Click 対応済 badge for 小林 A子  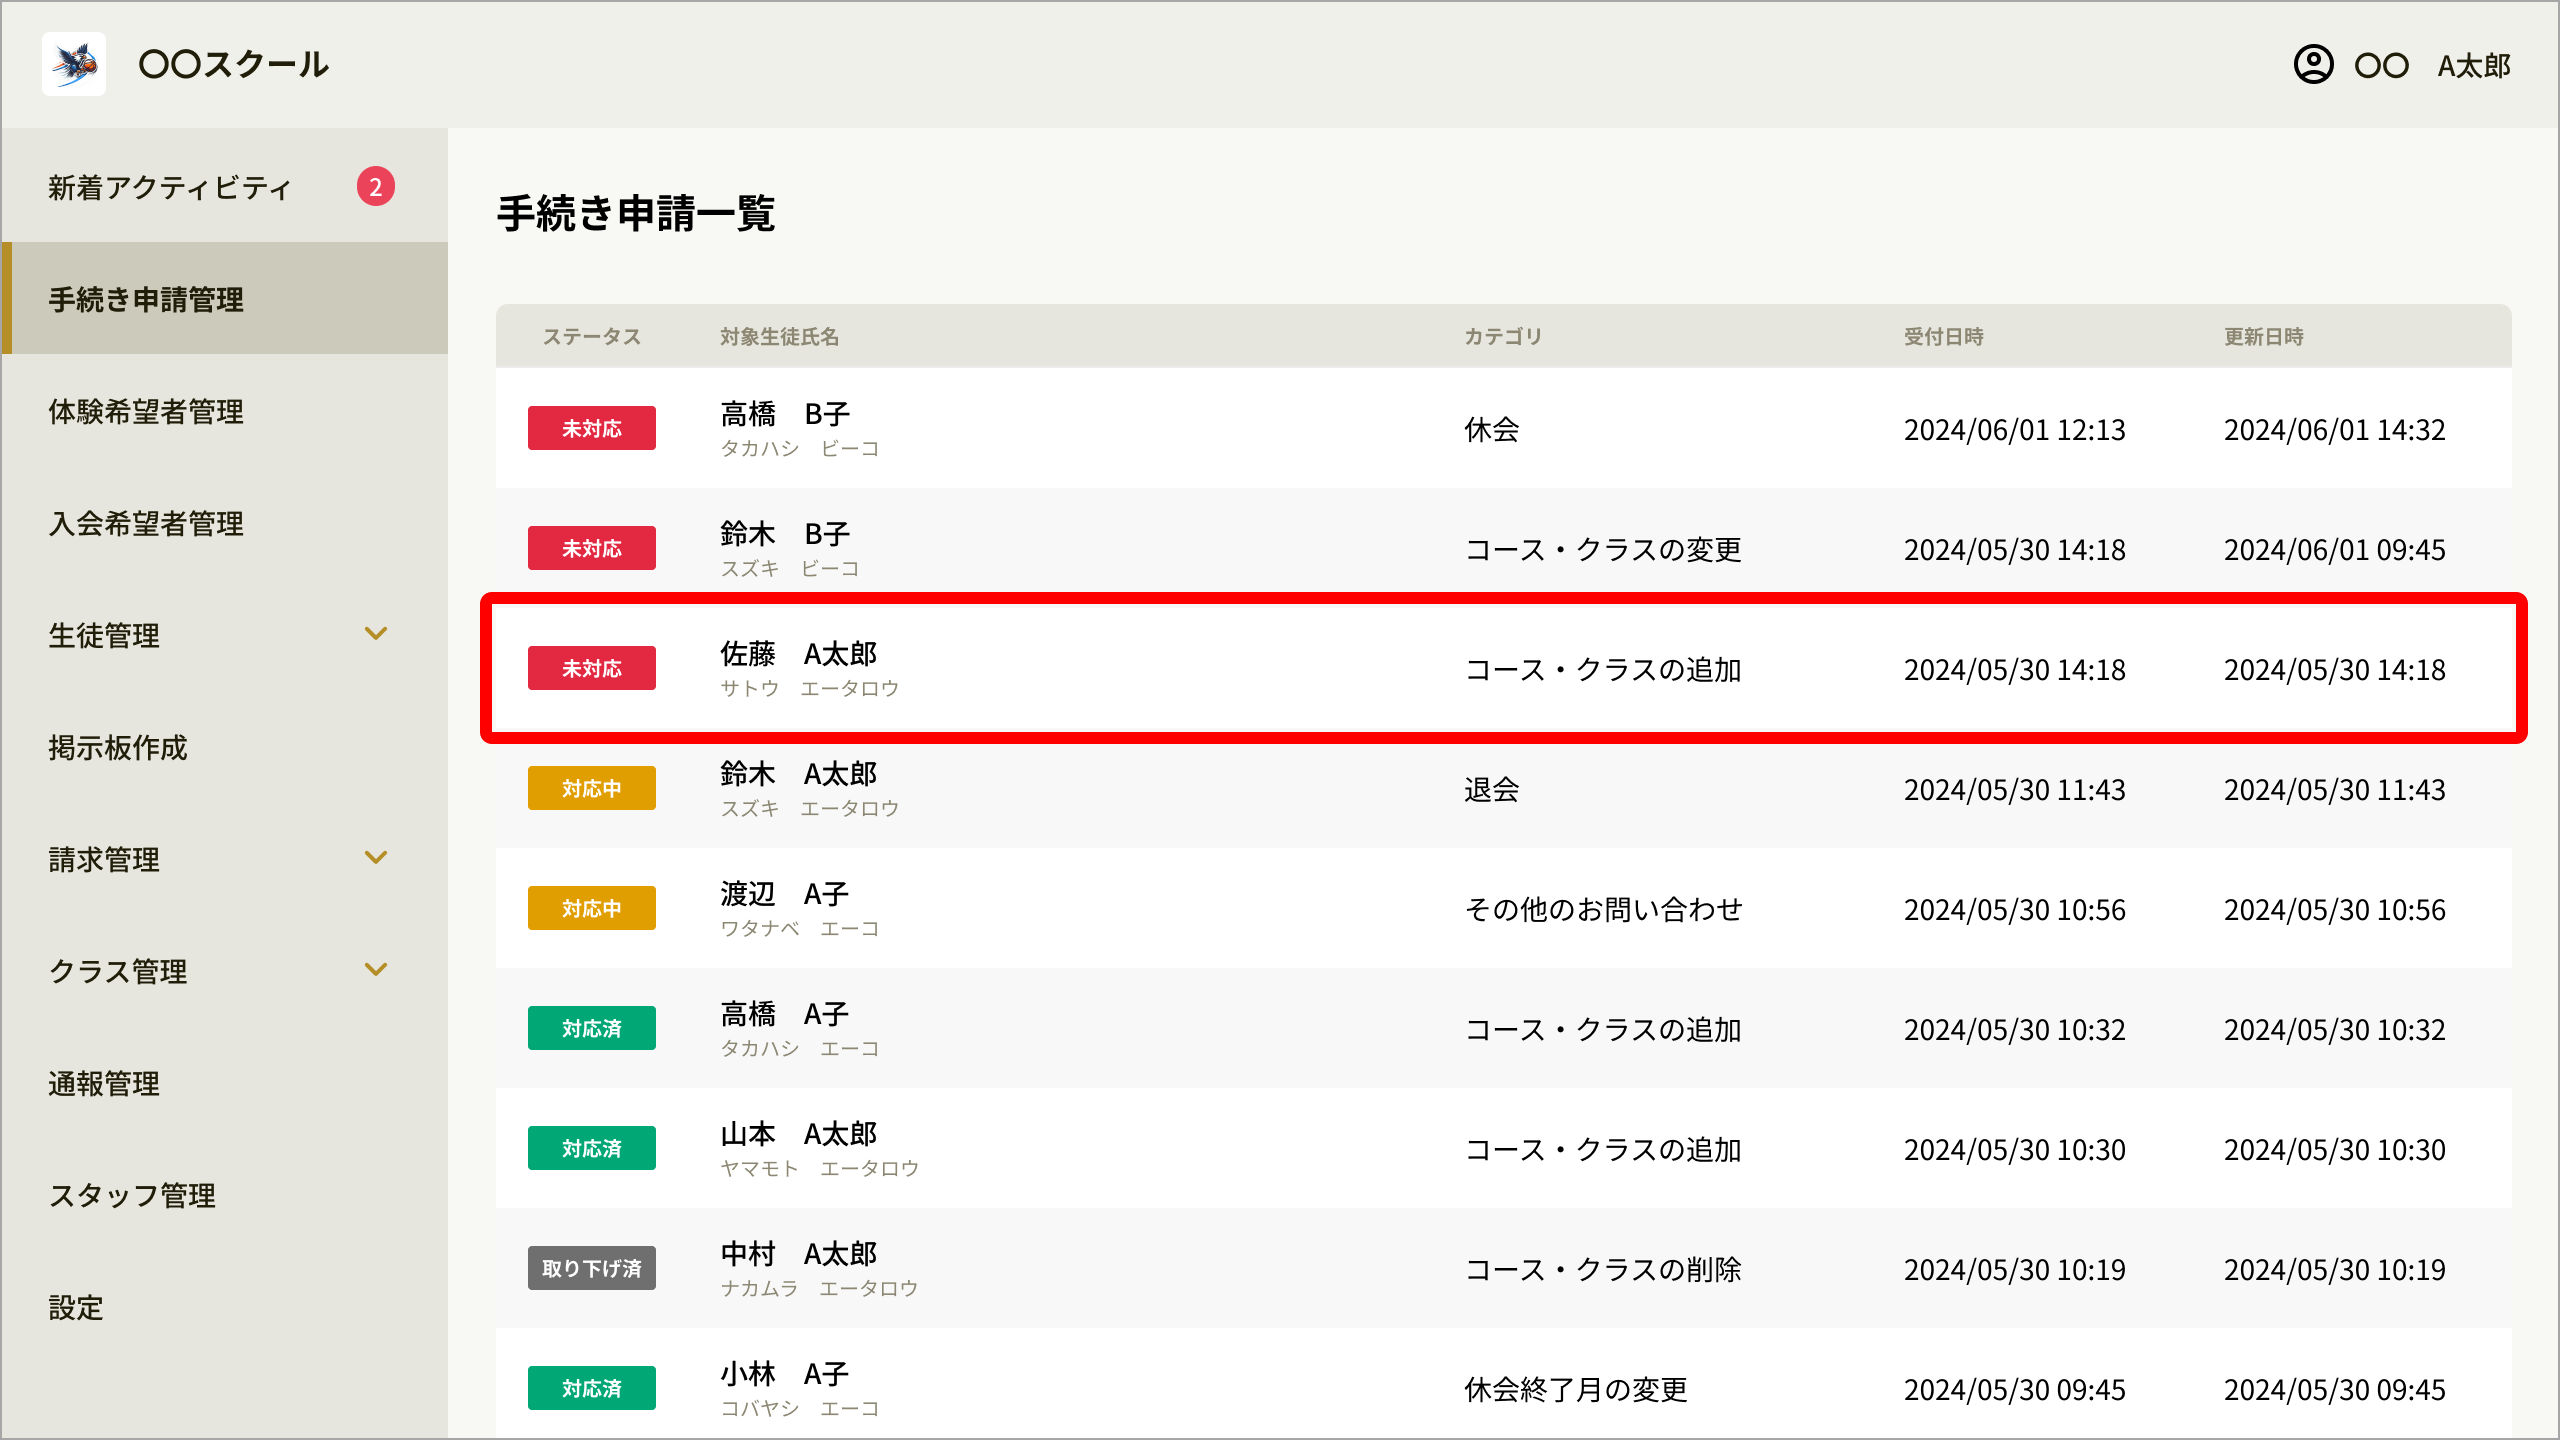click(592, 1388)
